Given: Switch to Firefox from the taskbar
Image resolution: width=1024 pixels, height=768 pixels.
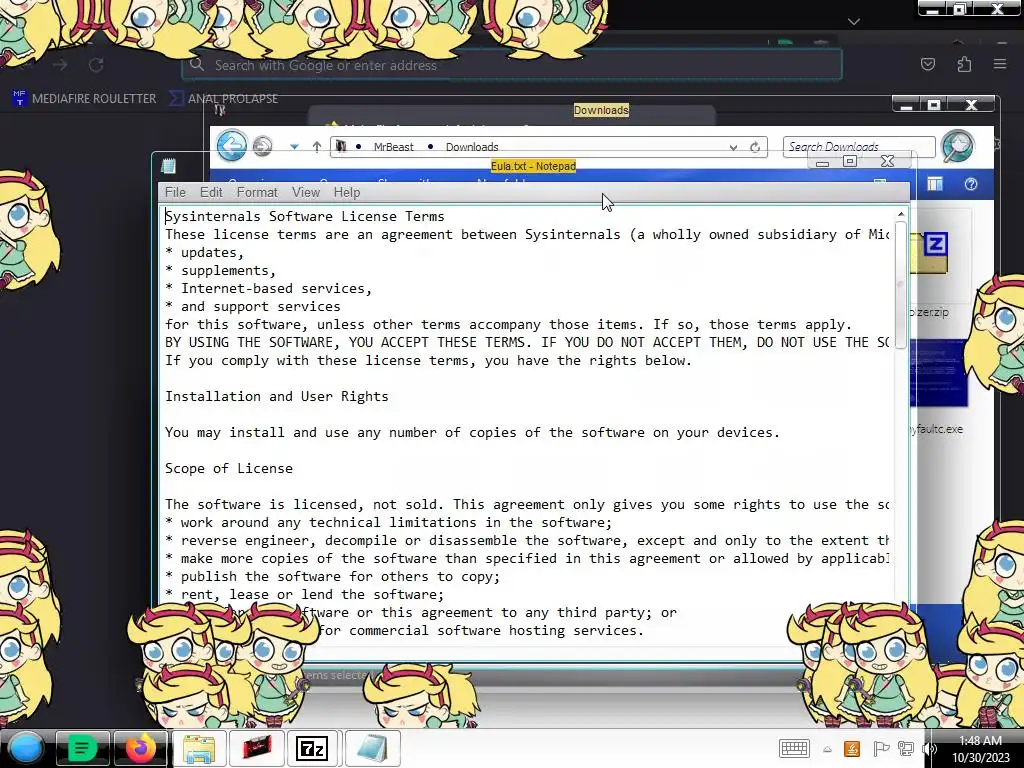Looking at the screenshot, I should (141, 748).
